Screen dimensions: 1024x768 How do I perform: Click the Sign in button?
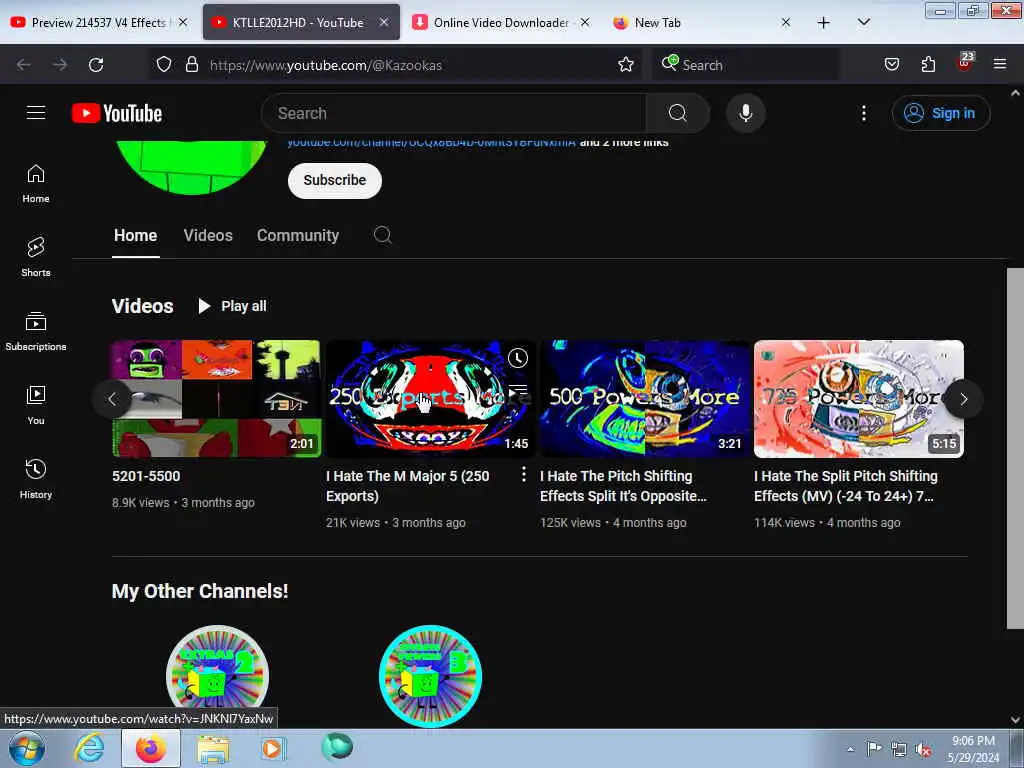(x=940, y=113)
